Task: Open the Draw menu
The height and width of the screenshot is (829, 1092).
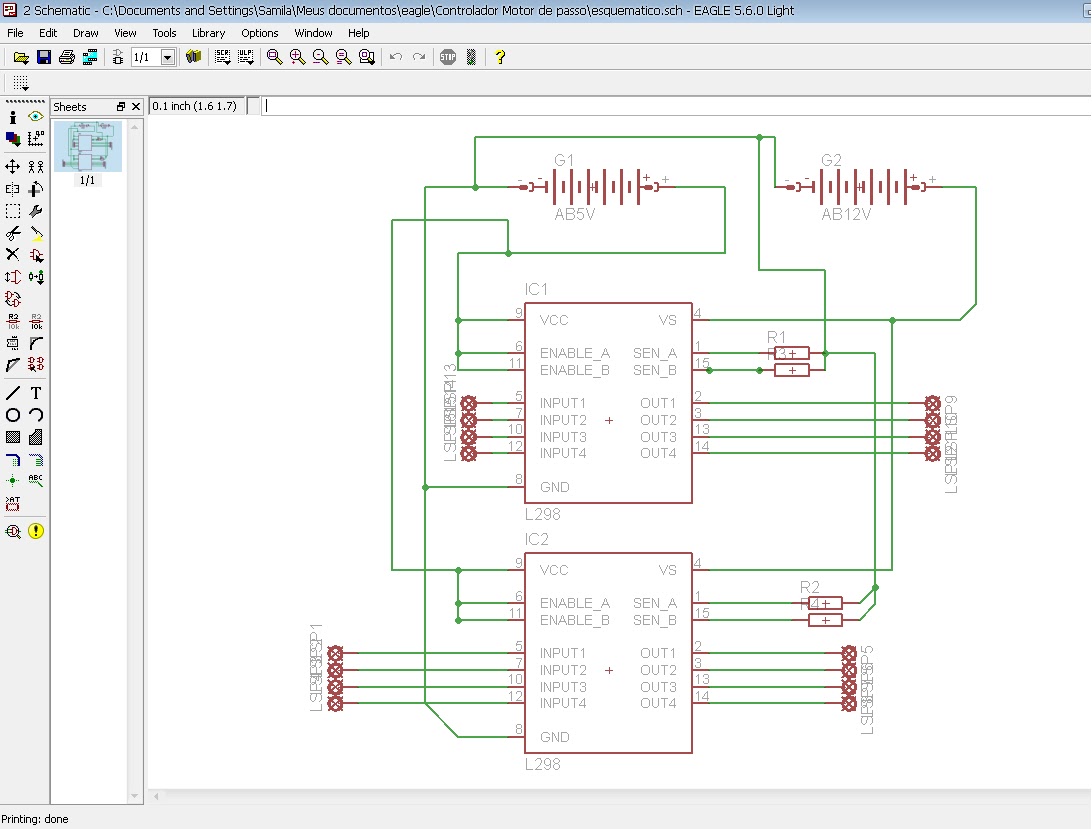Action: pyautogui.click(x=86, y=33)
